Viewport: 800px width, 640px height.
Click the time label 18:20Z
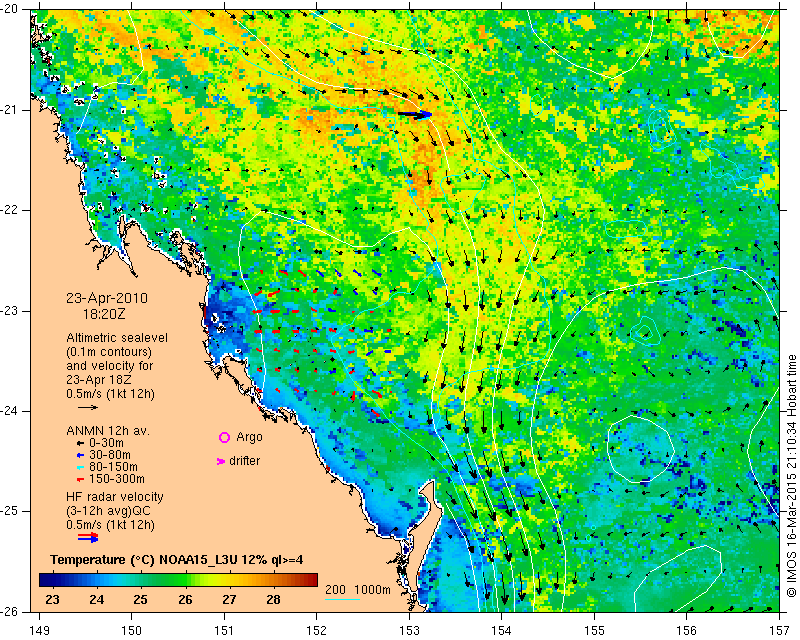coord(104,314)
